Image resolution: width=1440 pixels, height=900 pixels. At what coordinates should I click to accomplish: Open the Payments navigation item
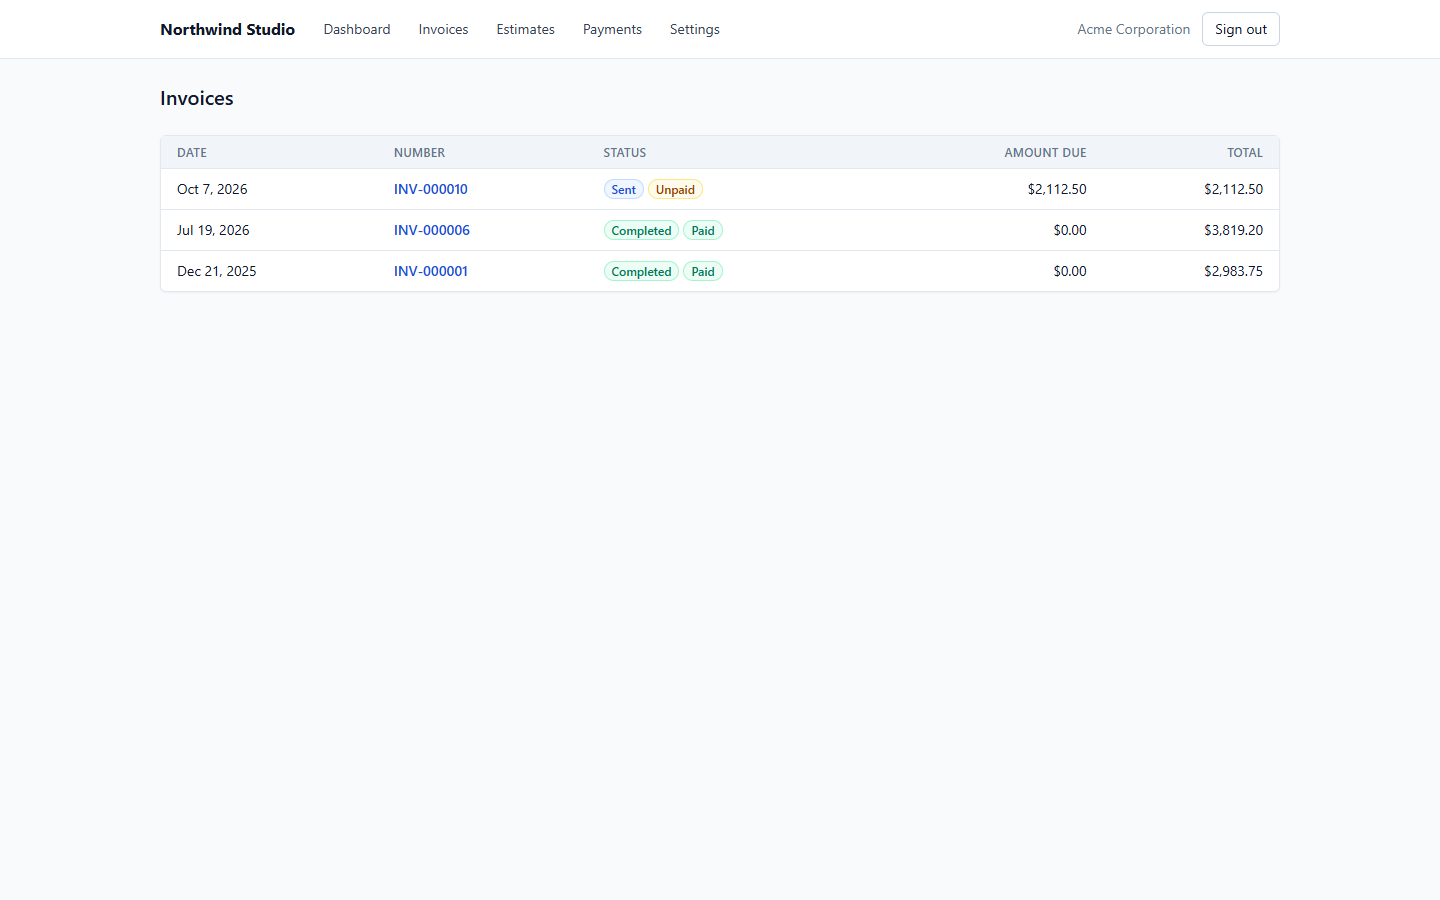point(612,29)
